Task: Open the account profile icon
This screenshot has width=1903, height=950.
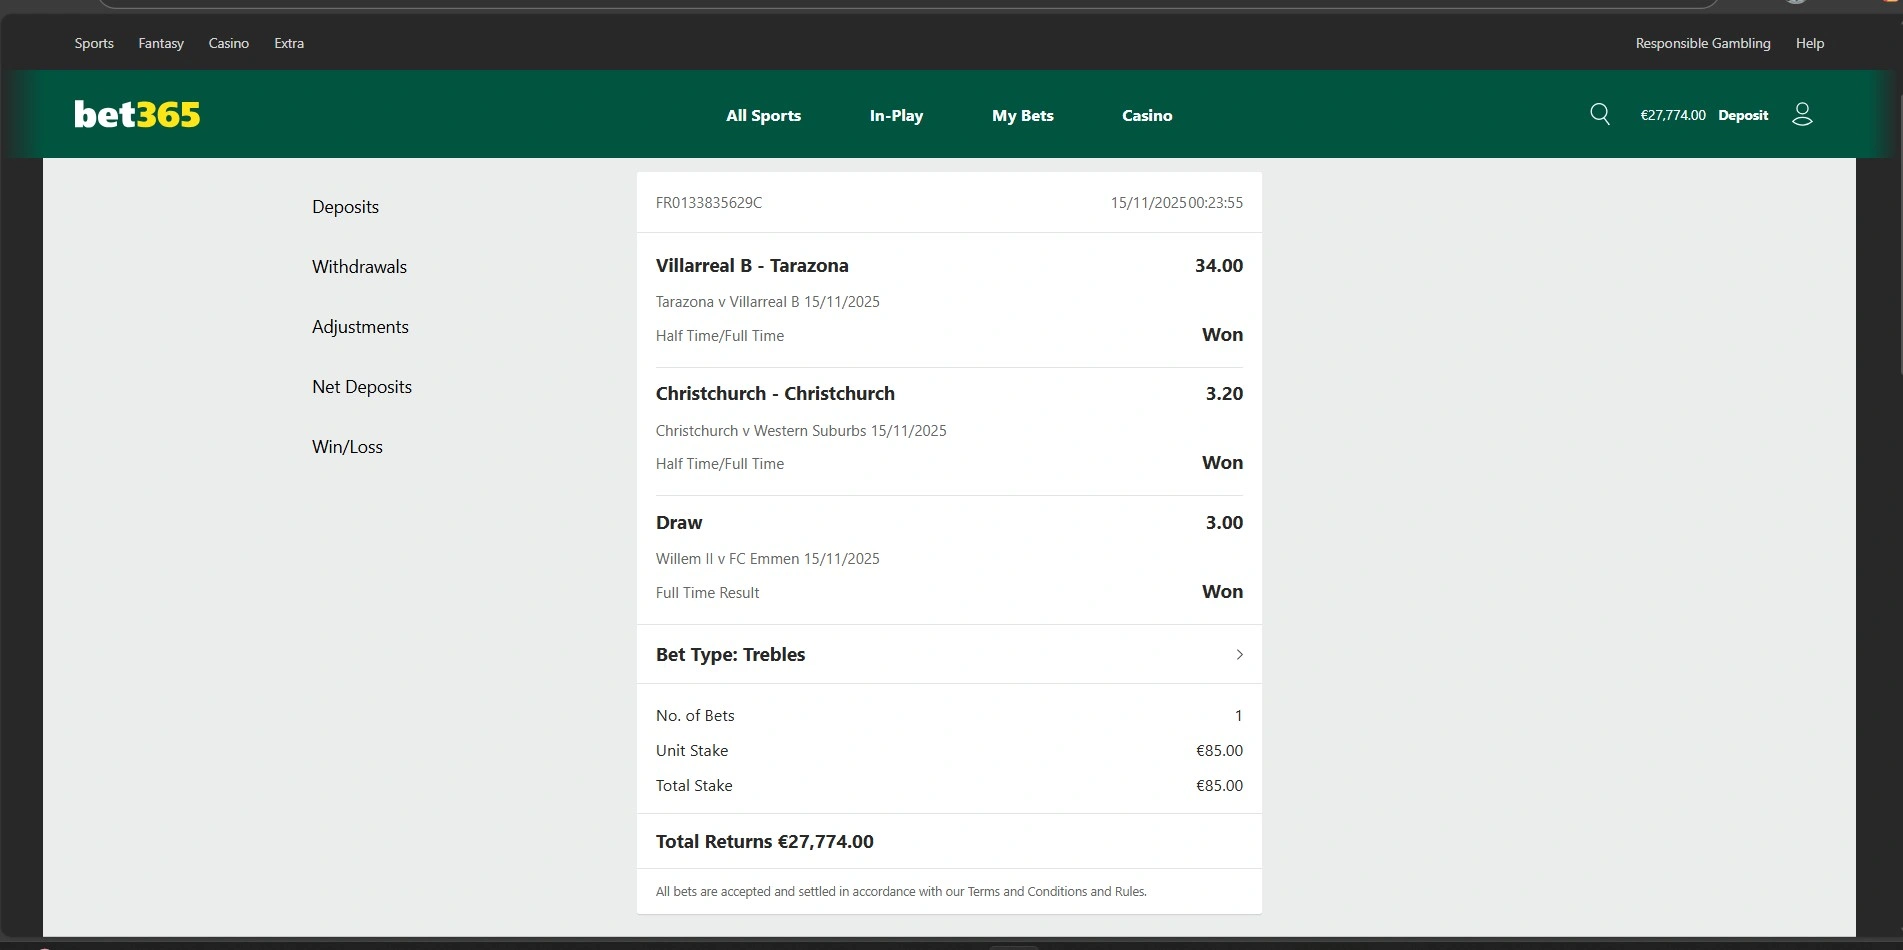Action: [x=1802, y=114]
